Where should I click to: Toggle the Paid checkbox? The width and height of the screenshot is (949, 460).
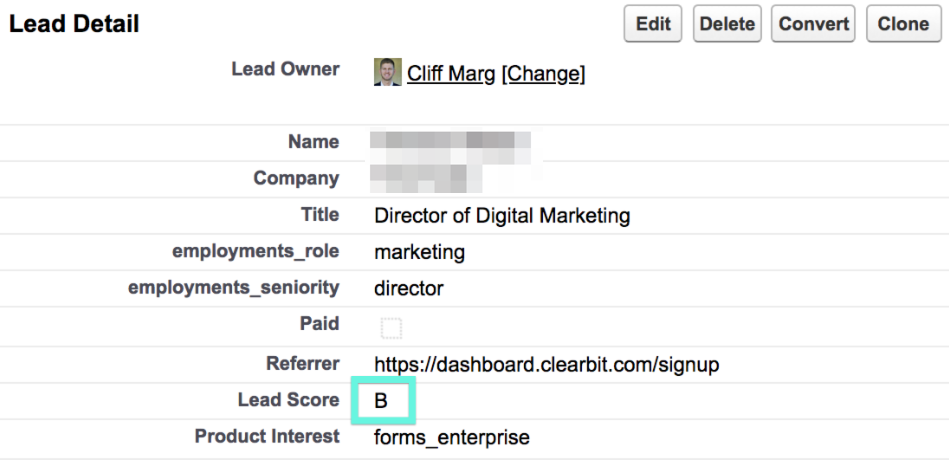(x=392, y=329)
